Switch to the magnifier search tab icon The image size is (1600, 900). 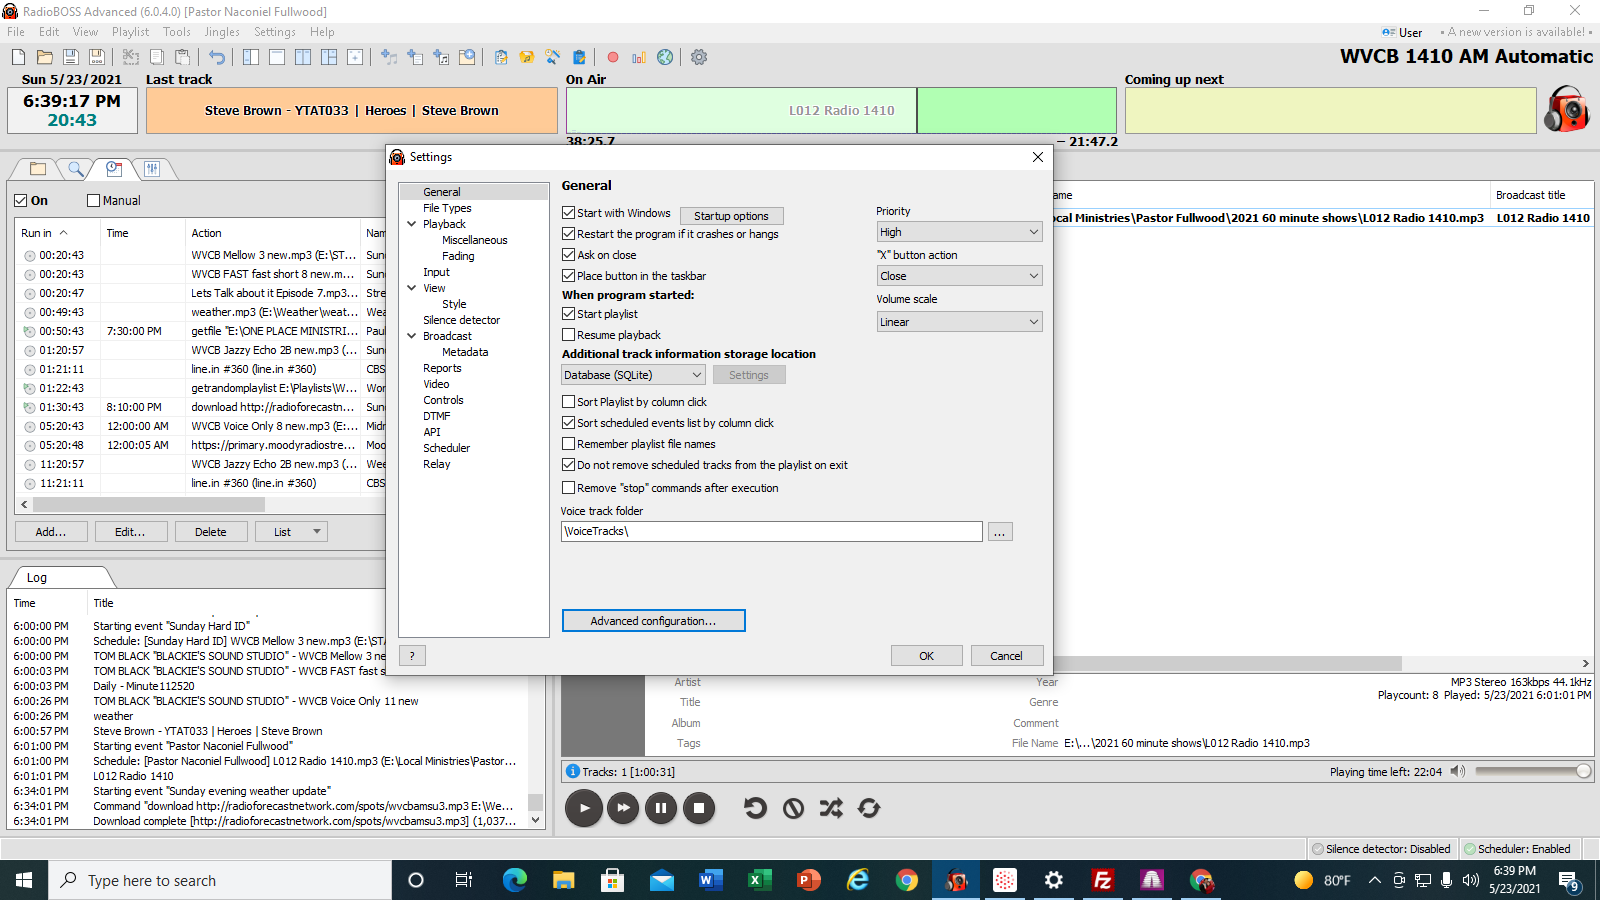tap(76, 169)
